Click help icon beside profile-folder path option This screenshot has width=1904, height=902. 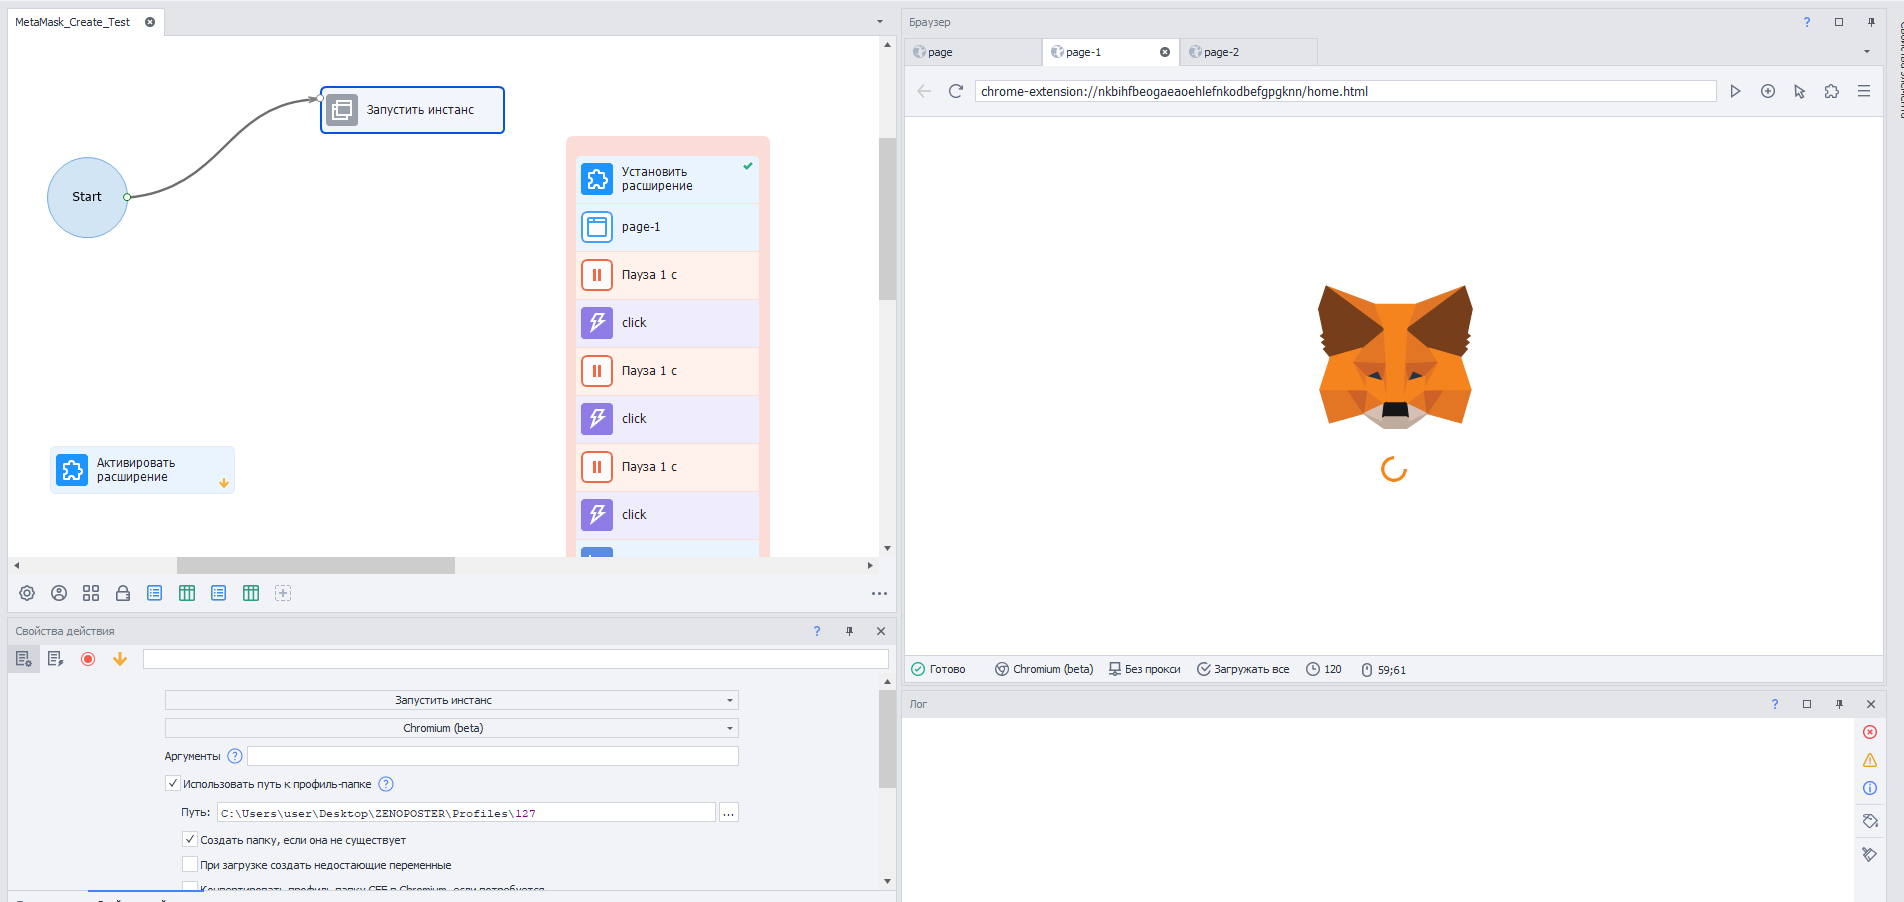tap(386, 784)
